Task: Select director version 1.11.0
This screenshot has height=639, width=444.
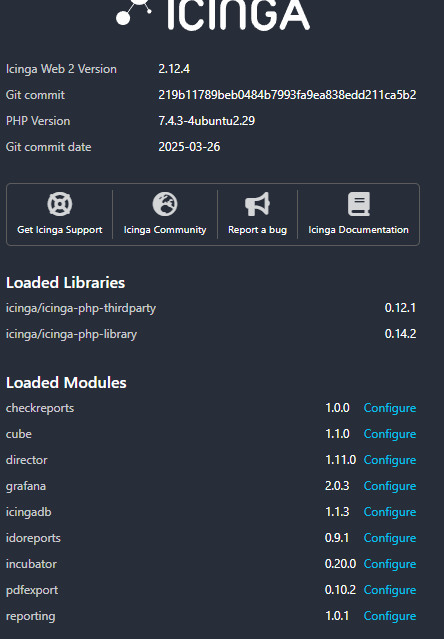Action: [x=341, y=460]
